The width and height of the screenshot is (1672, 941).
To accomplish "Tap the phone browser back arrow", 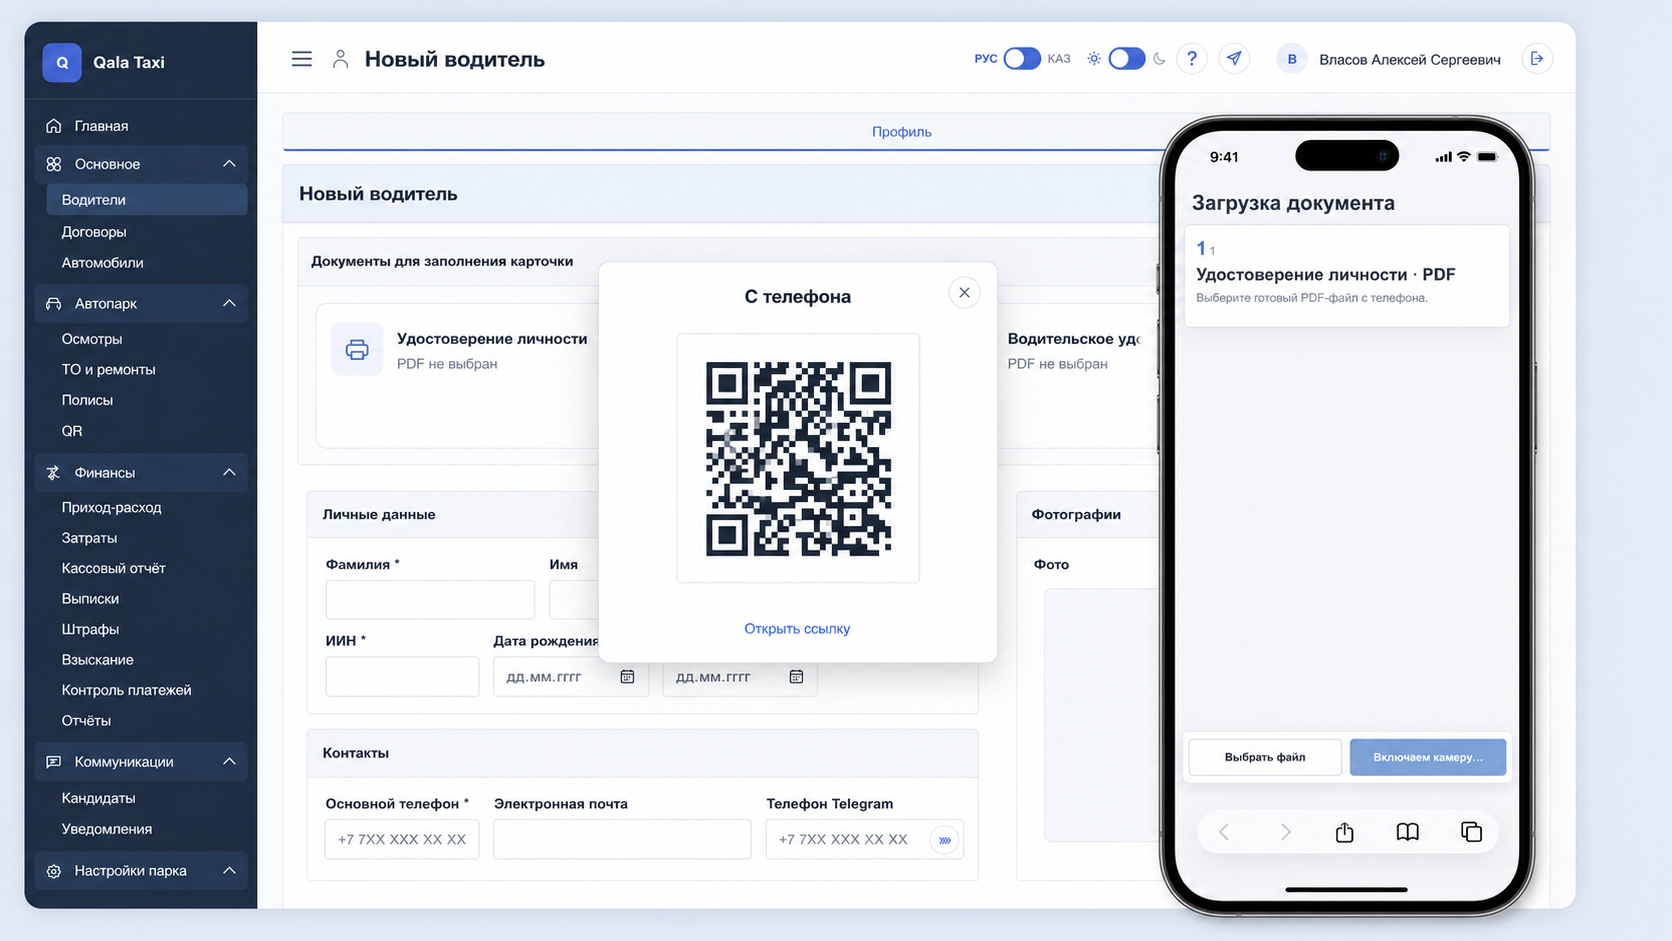I will 1224,832.
